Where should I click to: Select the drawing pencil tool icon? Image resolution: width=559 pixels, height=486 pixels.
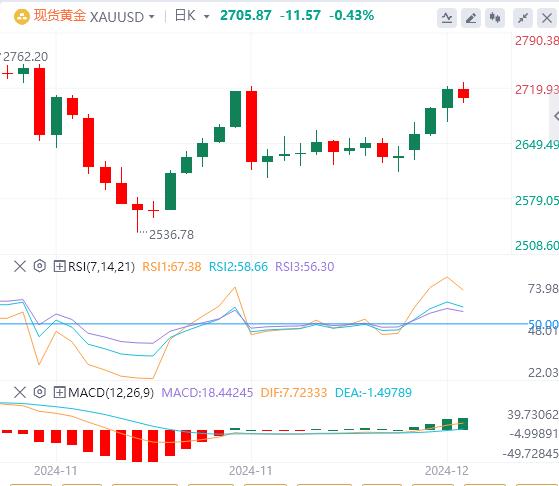point(471,17)
